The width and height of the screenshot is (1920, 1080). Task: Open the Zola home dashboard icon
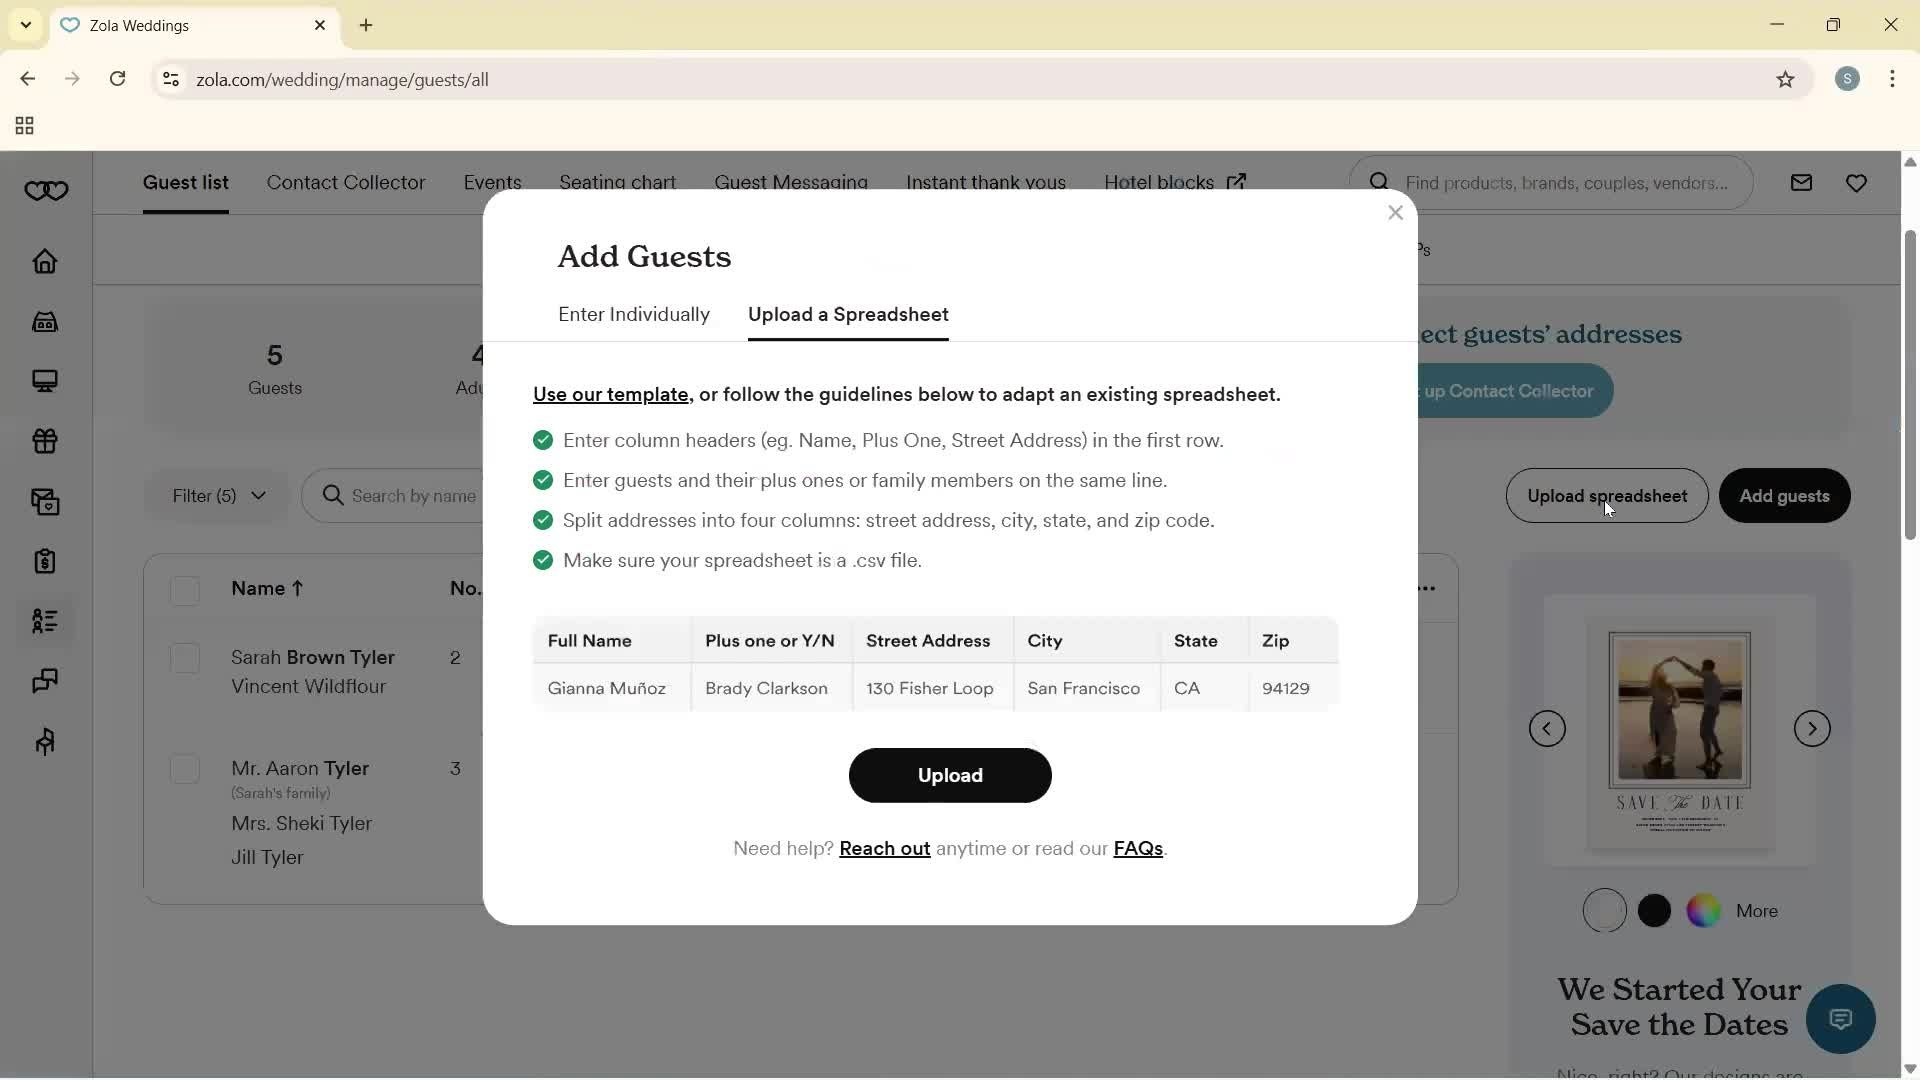[45, 262]
